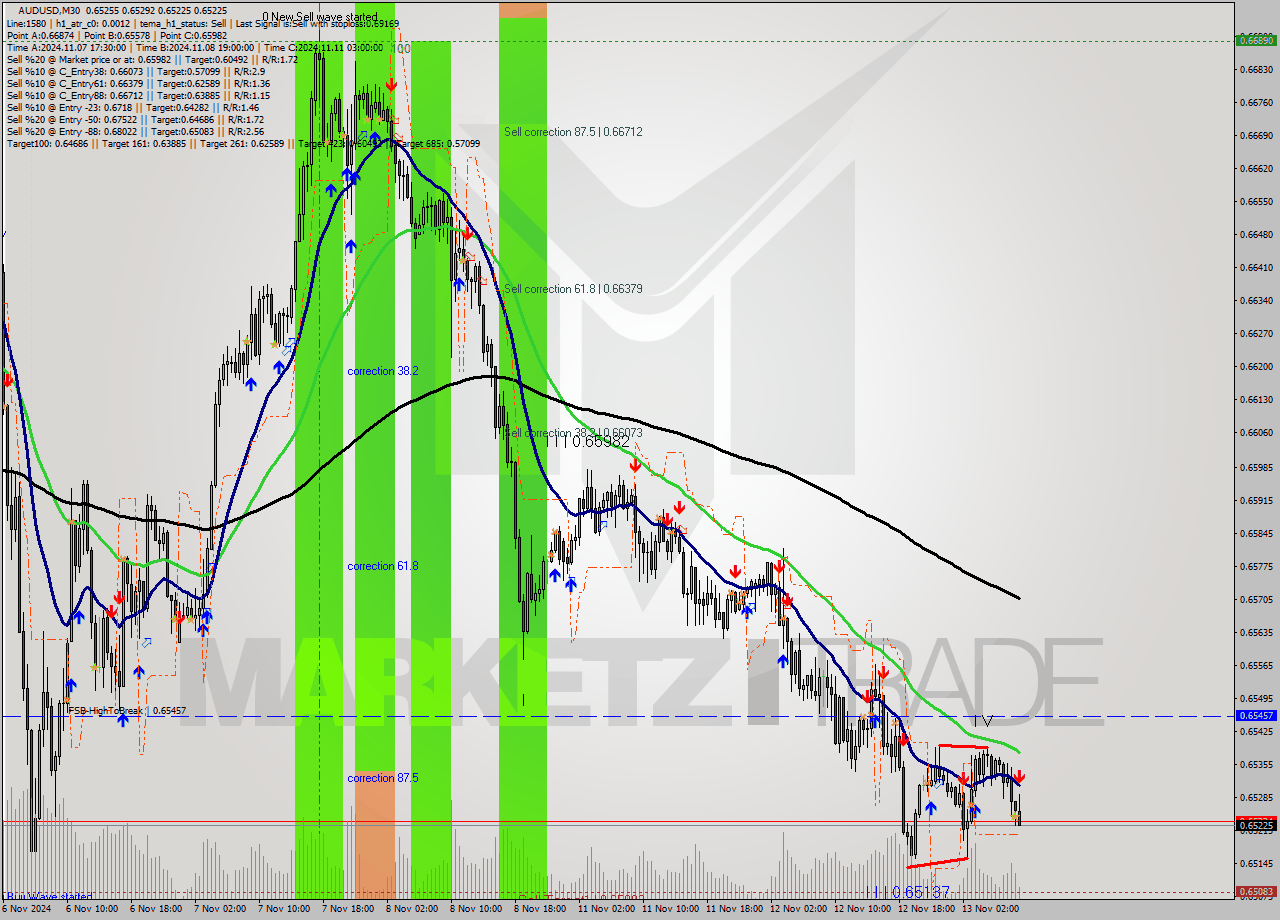1280x920 pixels.
Task: Click the 'Line:1580' indicator info line
Action: 202,23
